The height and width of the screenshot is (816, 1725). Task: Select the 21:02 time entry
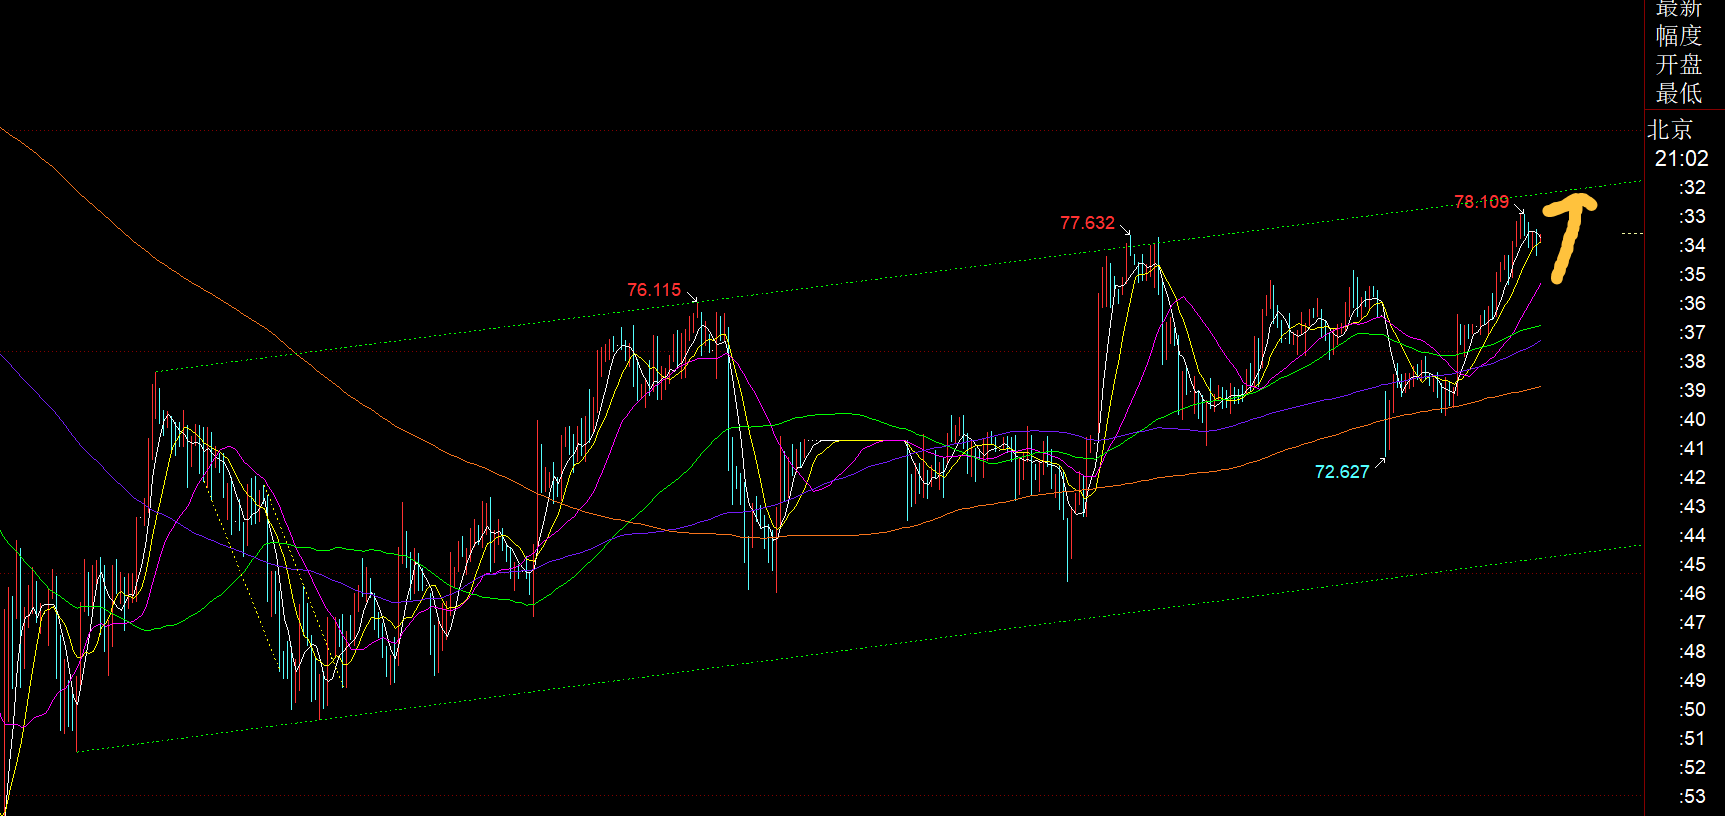[x=1681, y=159]
